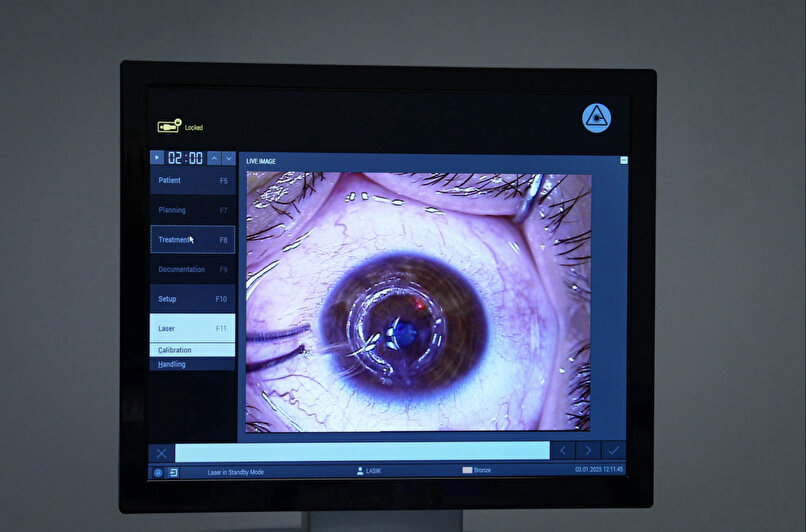Click the logout icon in status bar
The width and height of the screenshot is (806, 532).
click(173, 471)
